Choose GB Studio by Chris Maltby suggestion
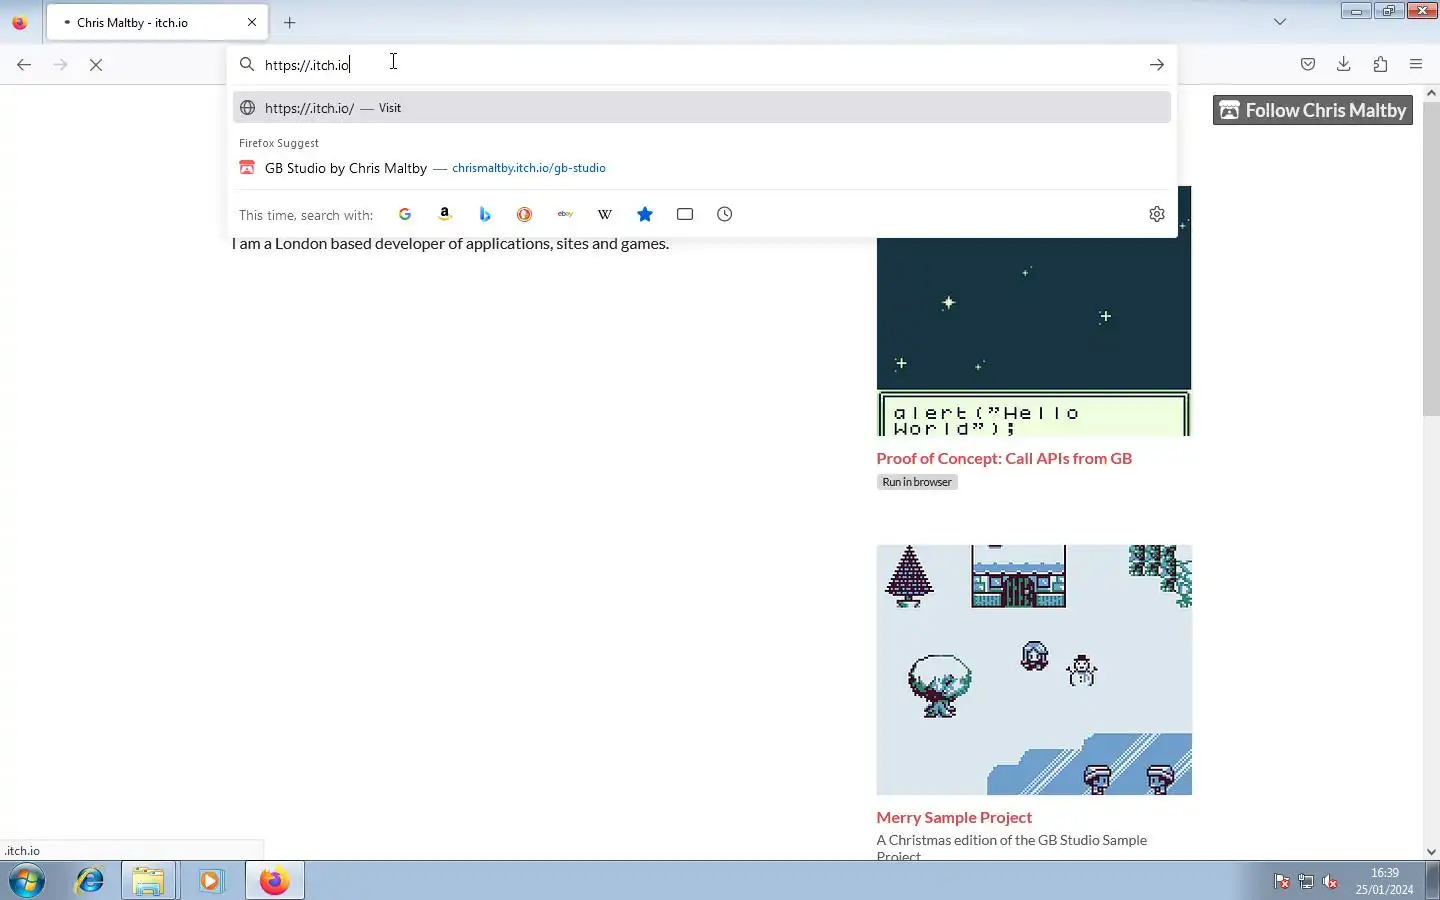 point(702,168)
